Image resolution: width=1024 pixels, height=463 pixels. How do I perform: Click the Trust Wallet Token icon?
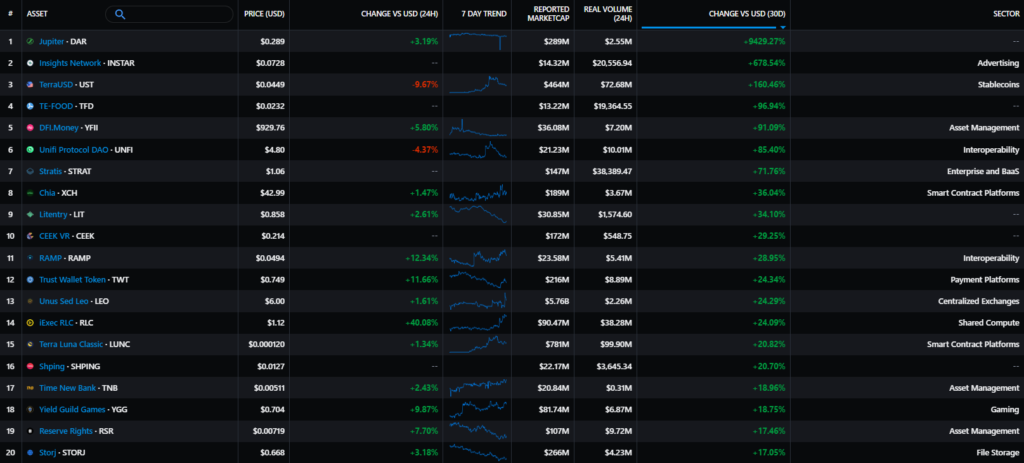point(30,279)
